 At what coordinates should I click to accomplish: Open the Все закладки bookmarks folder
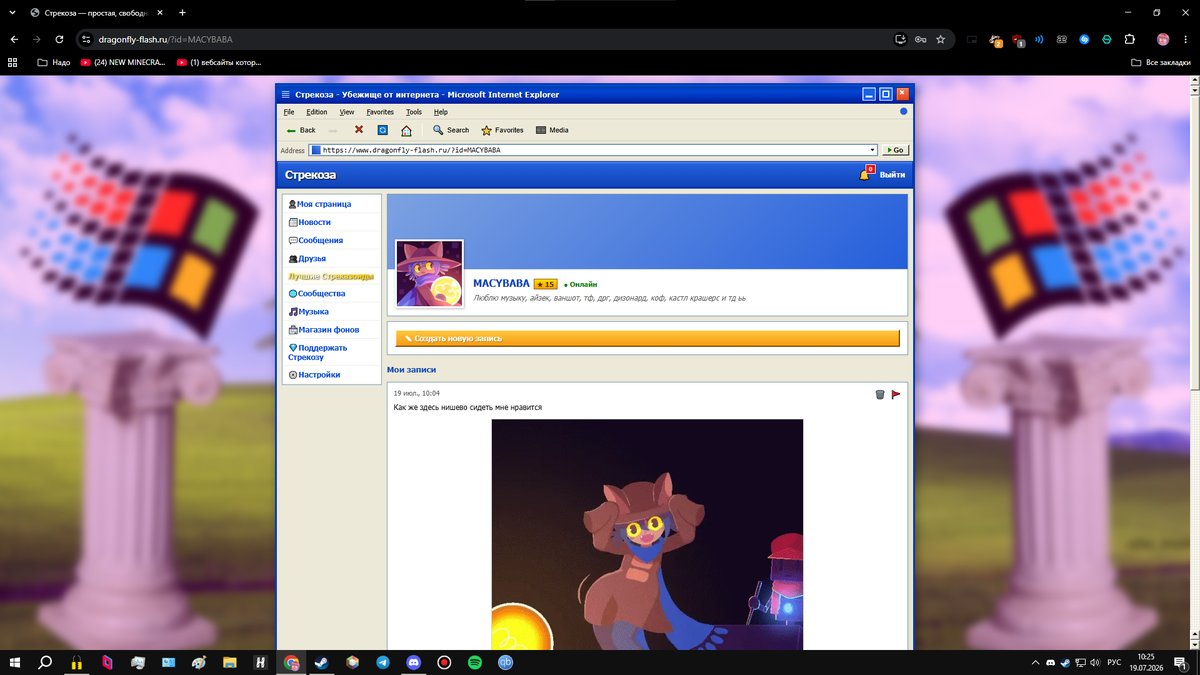click(1161, 62)
